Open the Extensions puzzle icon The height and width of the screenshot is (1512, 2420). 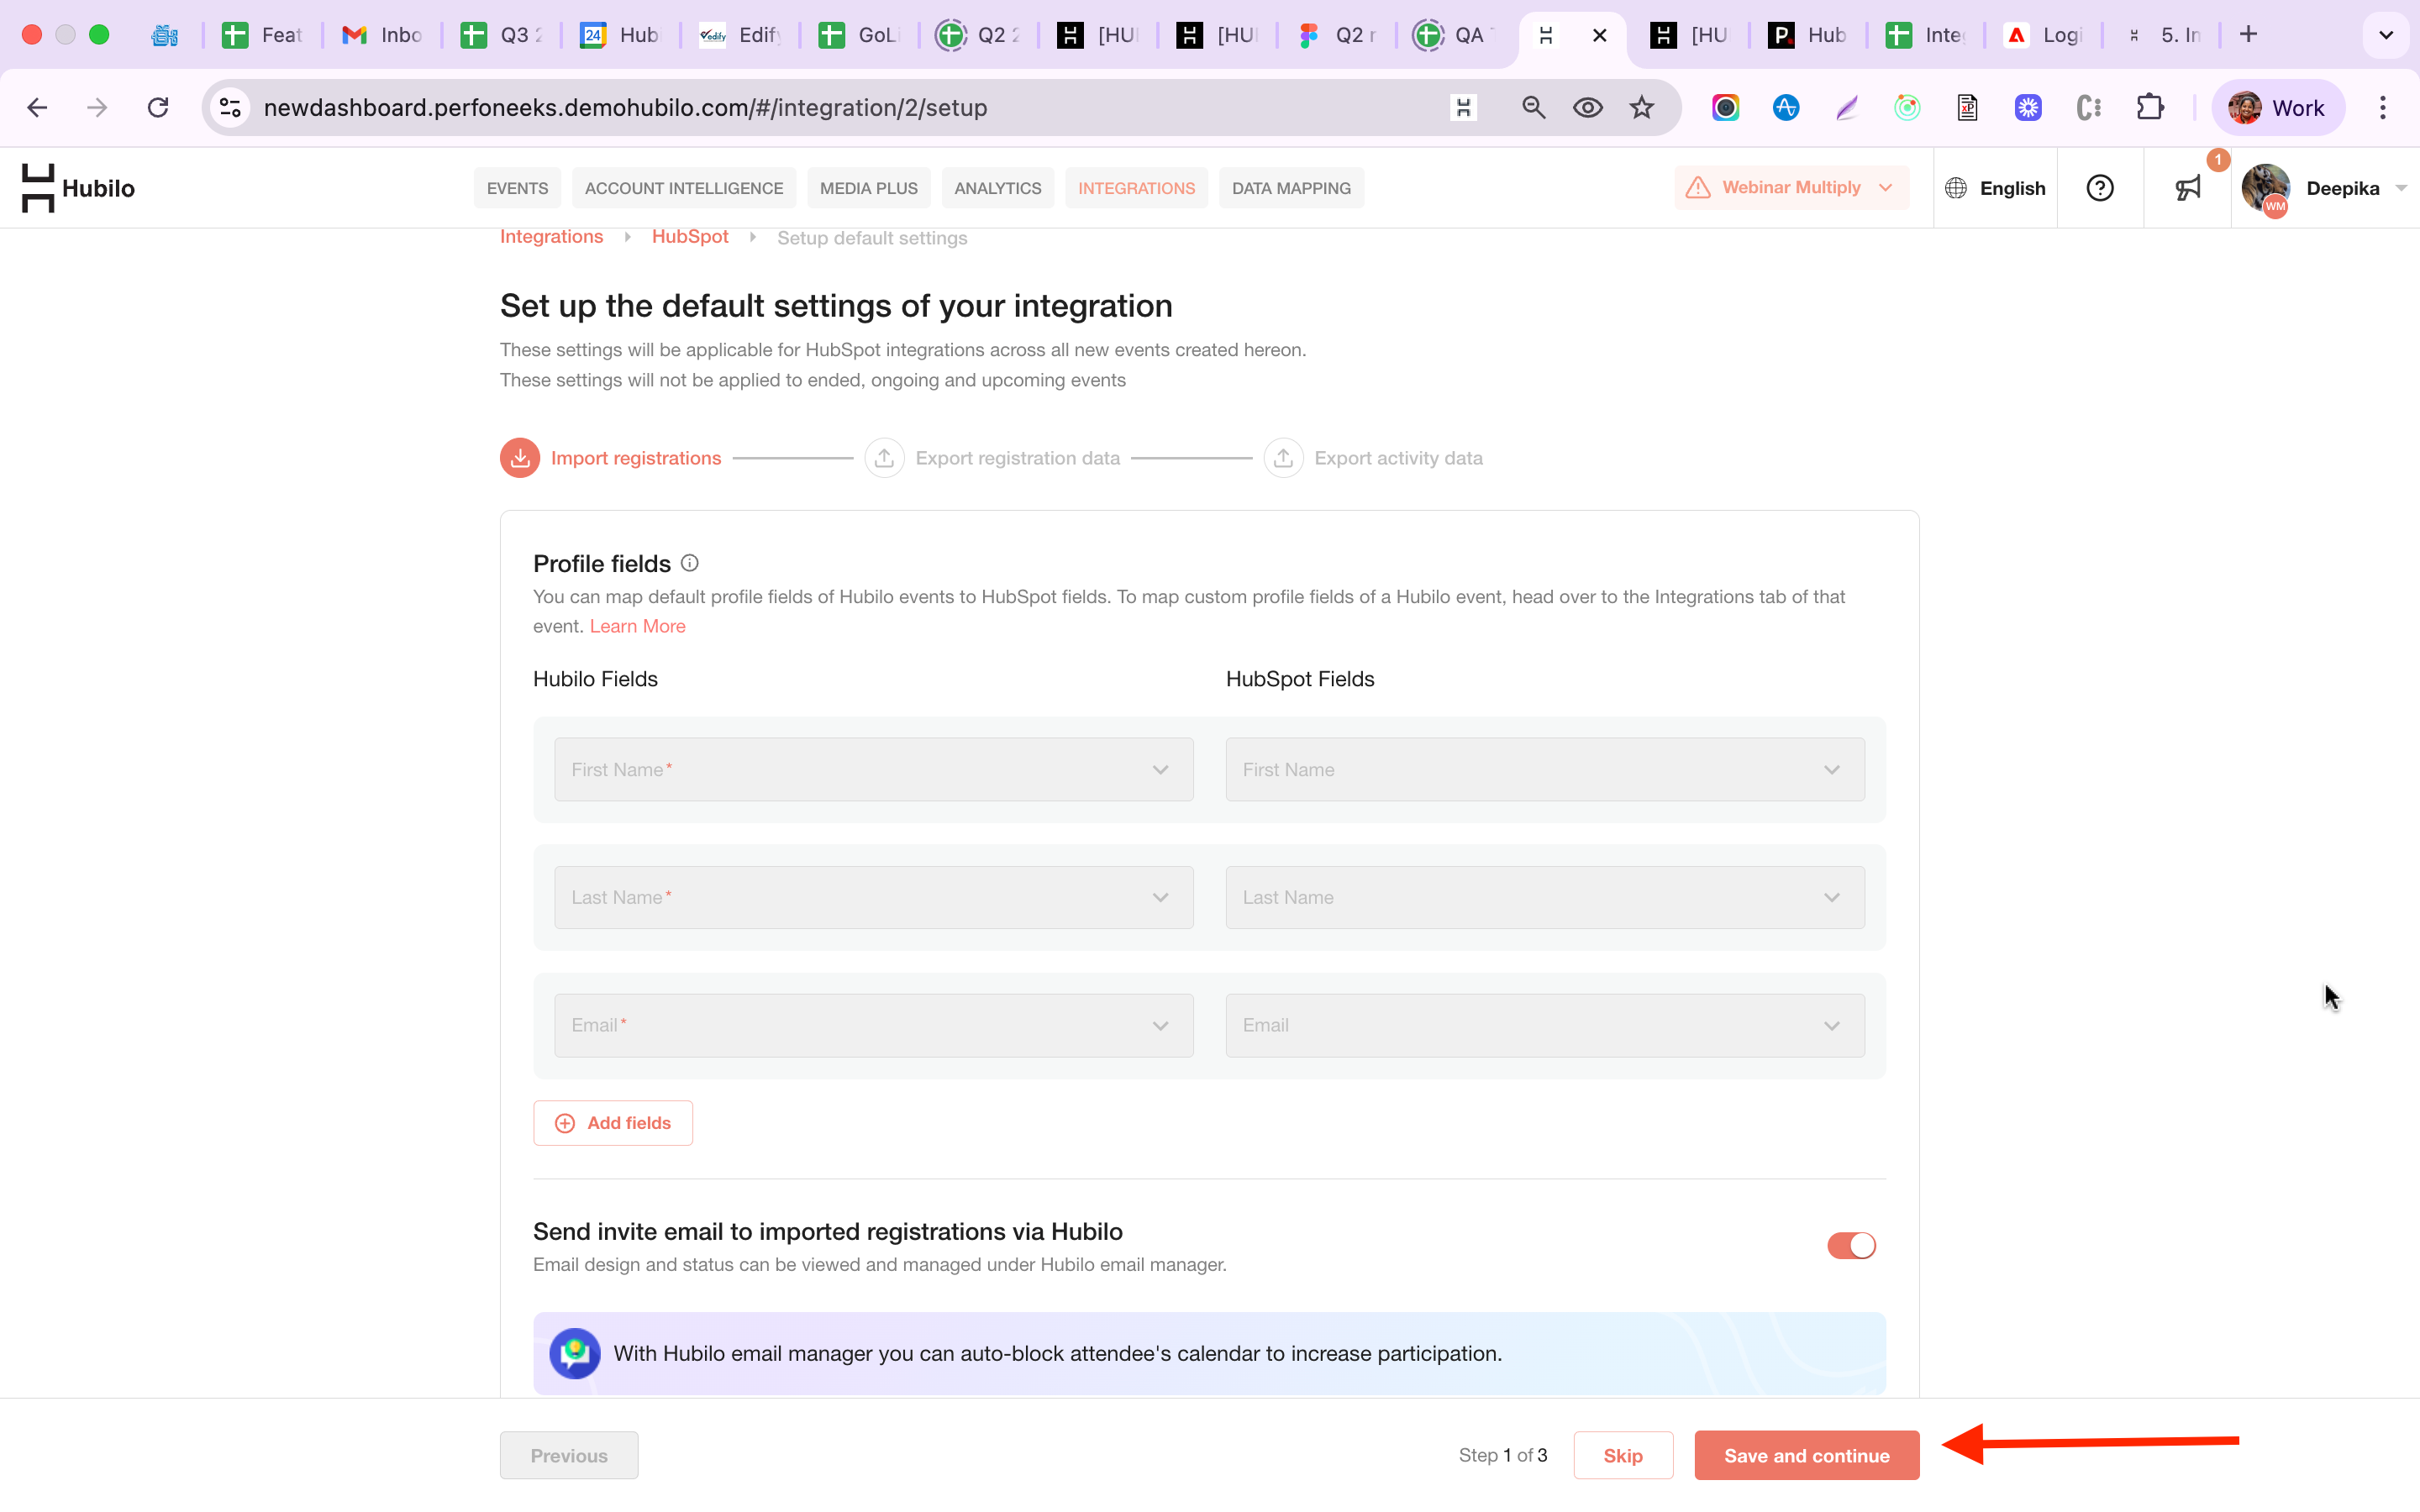point(2150,108)
